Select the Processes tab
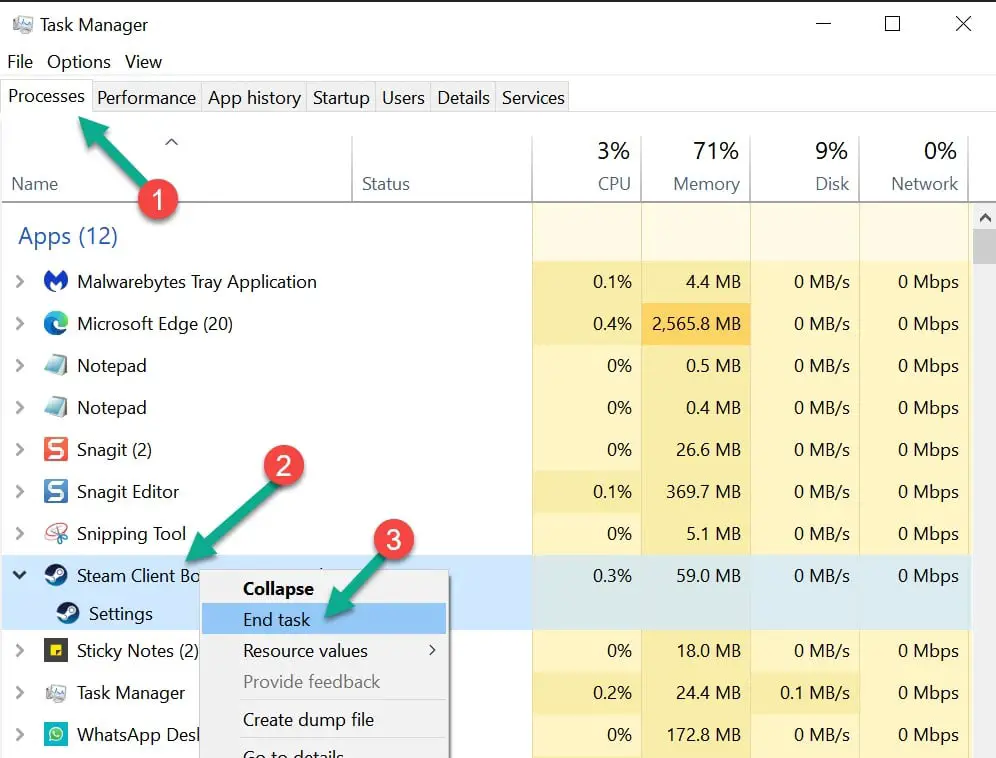The height and width of the screenshot is (758, 996). 46,96
